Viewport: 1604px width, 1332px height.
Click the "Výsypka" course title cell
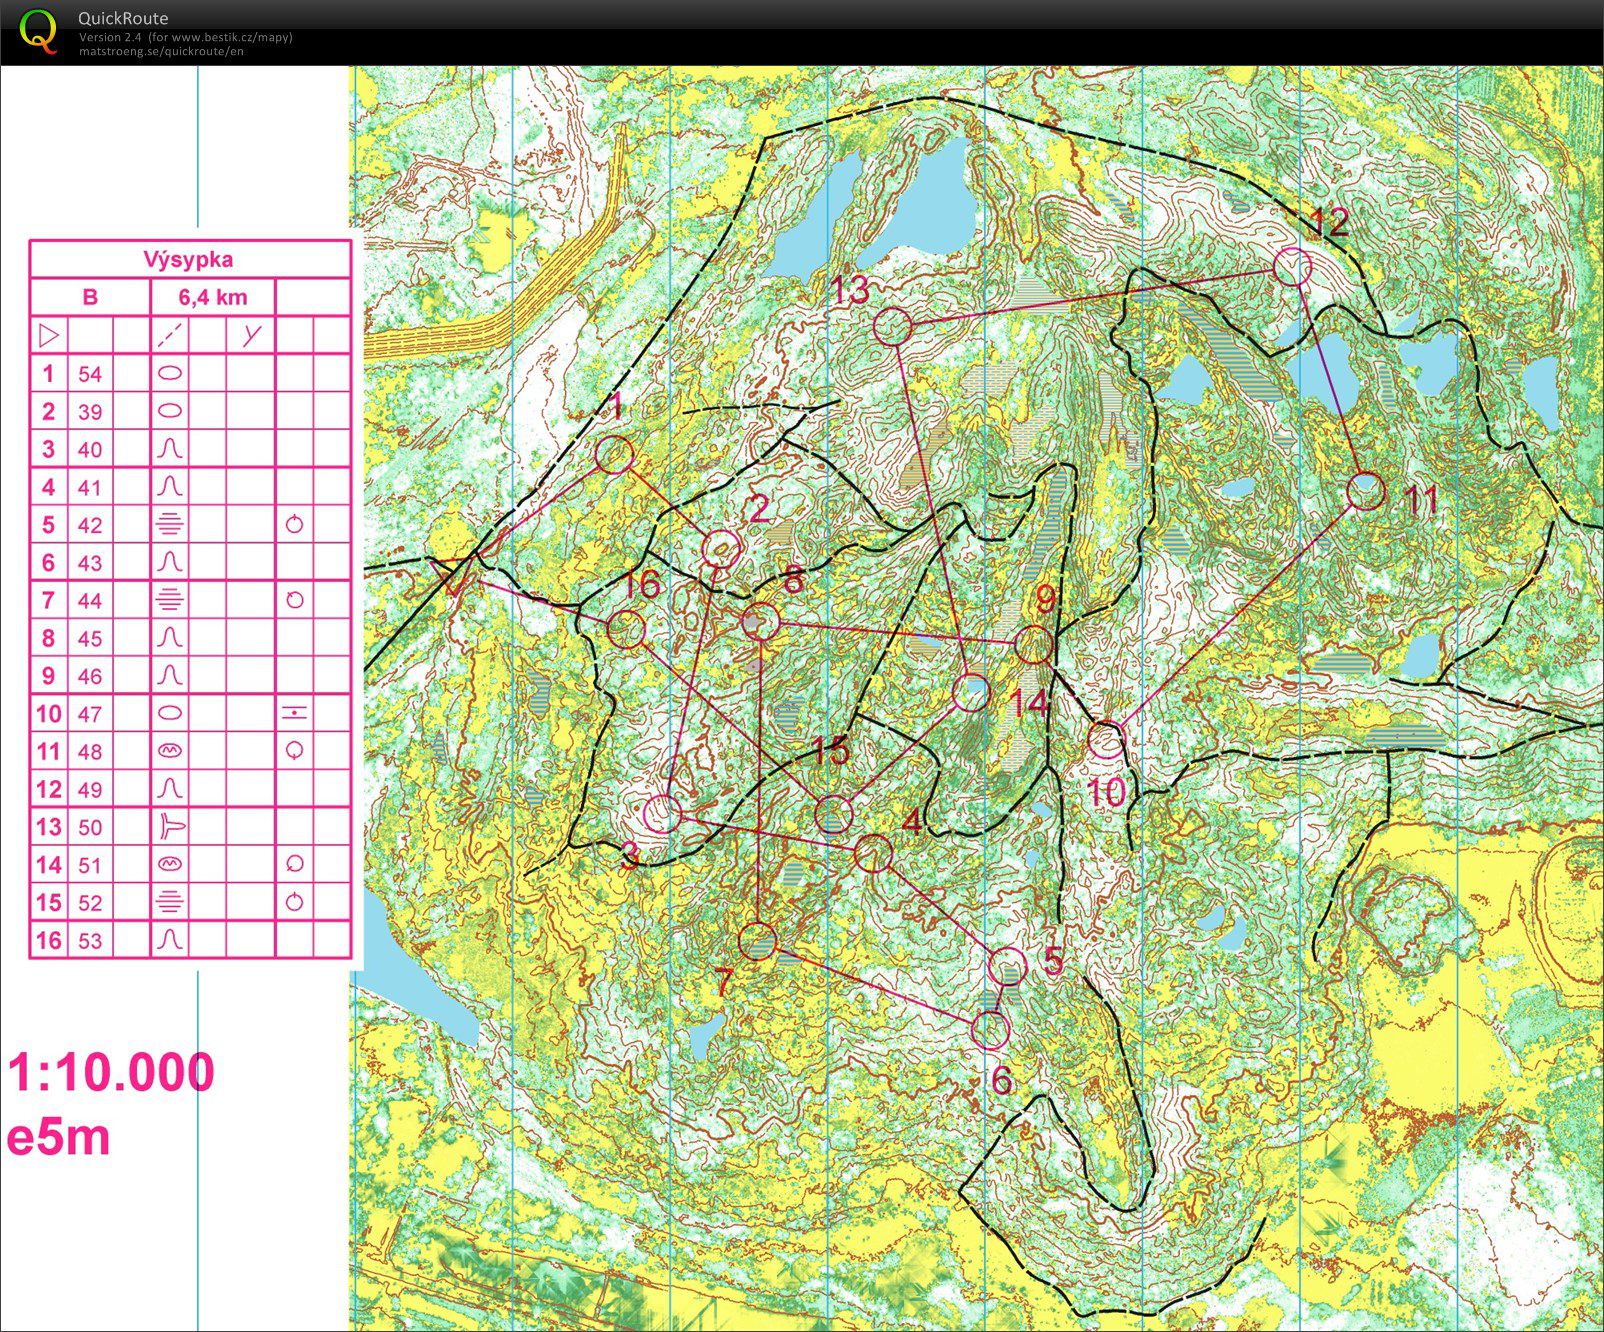coord(189,260)
